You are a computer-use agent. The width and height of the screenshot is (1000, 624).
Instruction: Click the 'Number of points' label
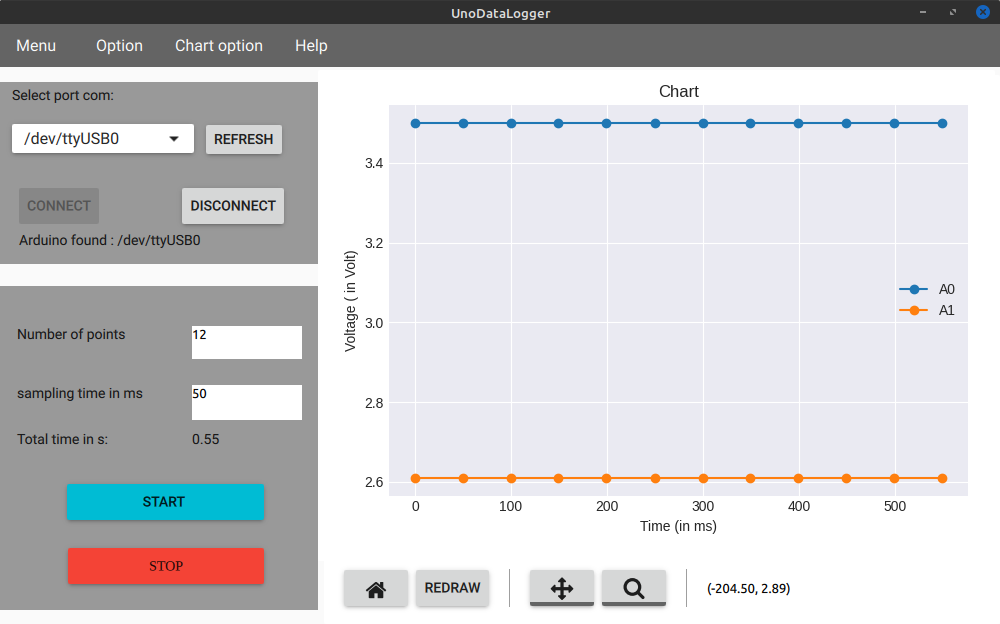(x=71, y=334)
